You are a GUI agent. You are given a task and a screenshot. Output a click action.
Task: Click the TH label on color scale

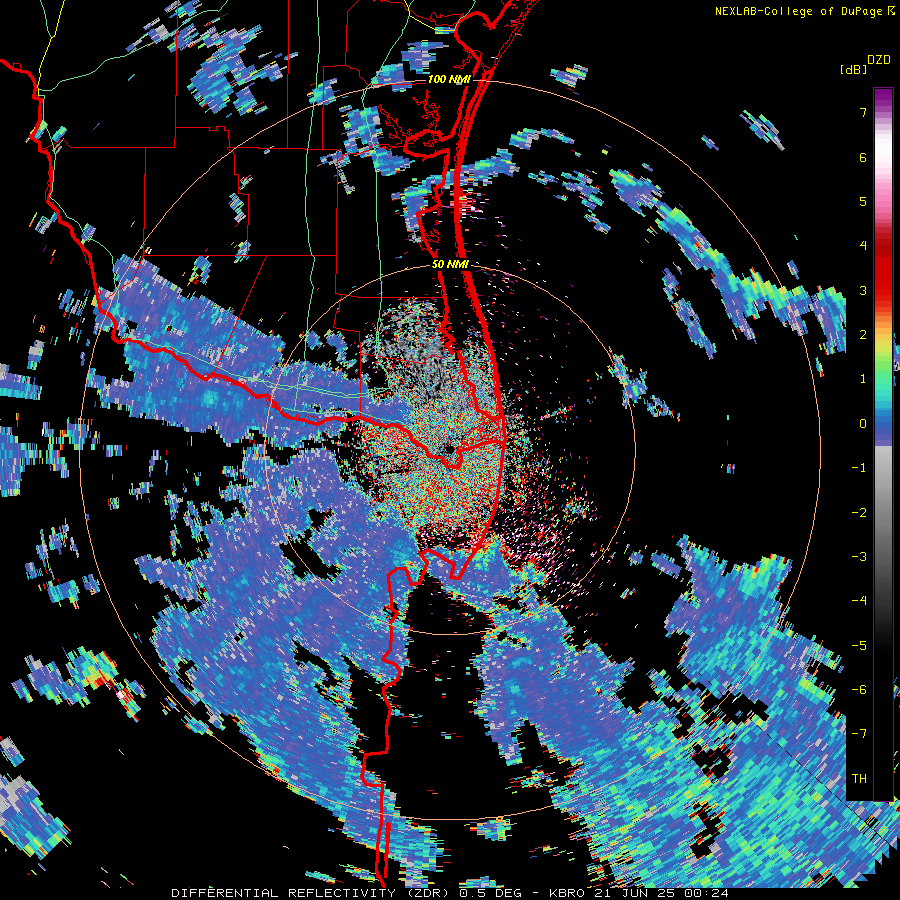(859, 778)
